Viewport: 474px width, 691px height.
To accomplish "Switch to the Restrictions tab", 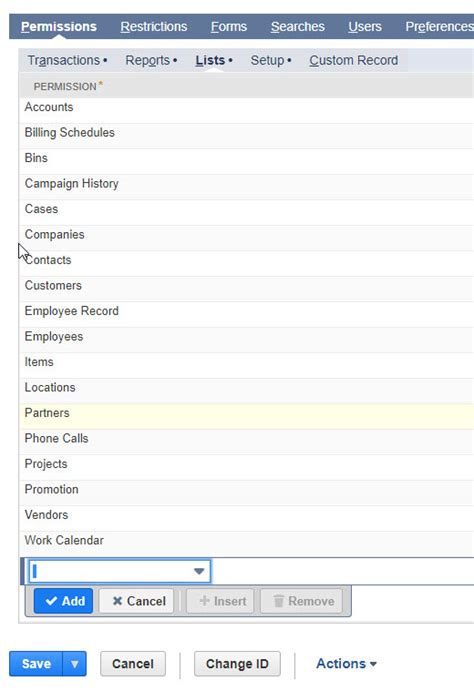I will click(154, 26).
